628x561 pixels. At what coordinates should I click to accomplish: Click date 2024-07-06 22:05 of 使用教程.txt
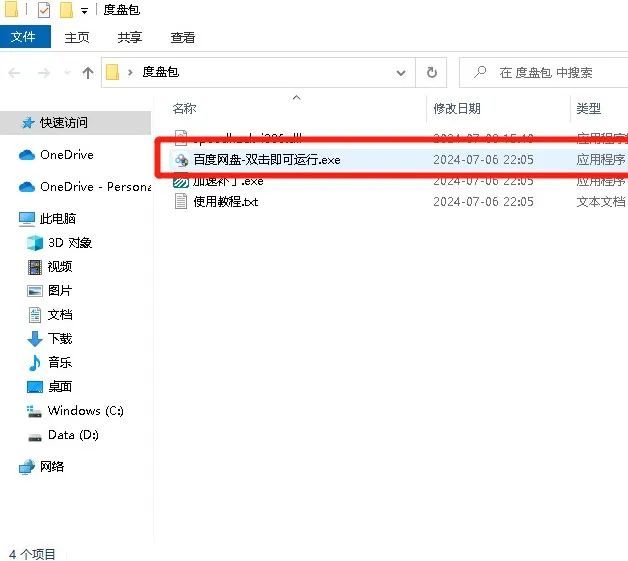tap(483, 201)
